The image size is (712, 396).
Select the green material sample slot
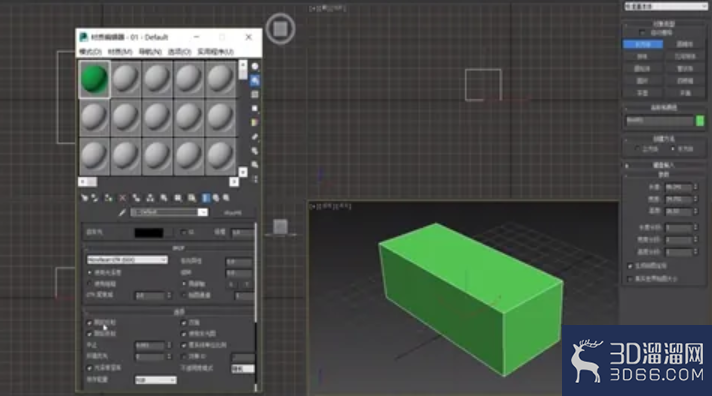pyautogui.click(x=94, y=79)
